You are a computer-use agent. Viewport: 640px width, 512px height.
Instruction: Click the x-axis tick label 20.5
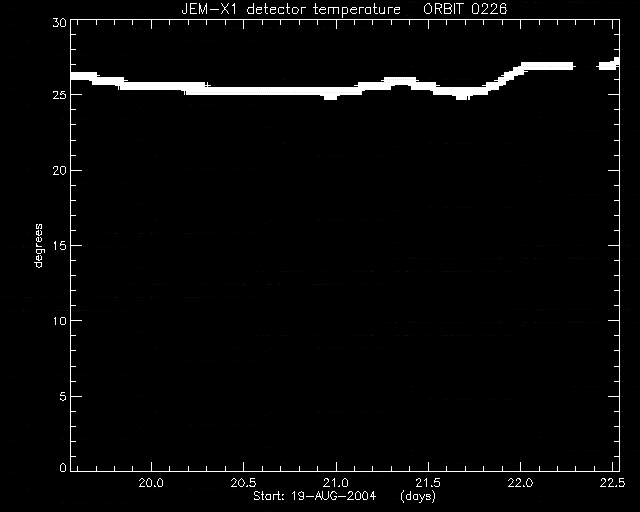243,483
